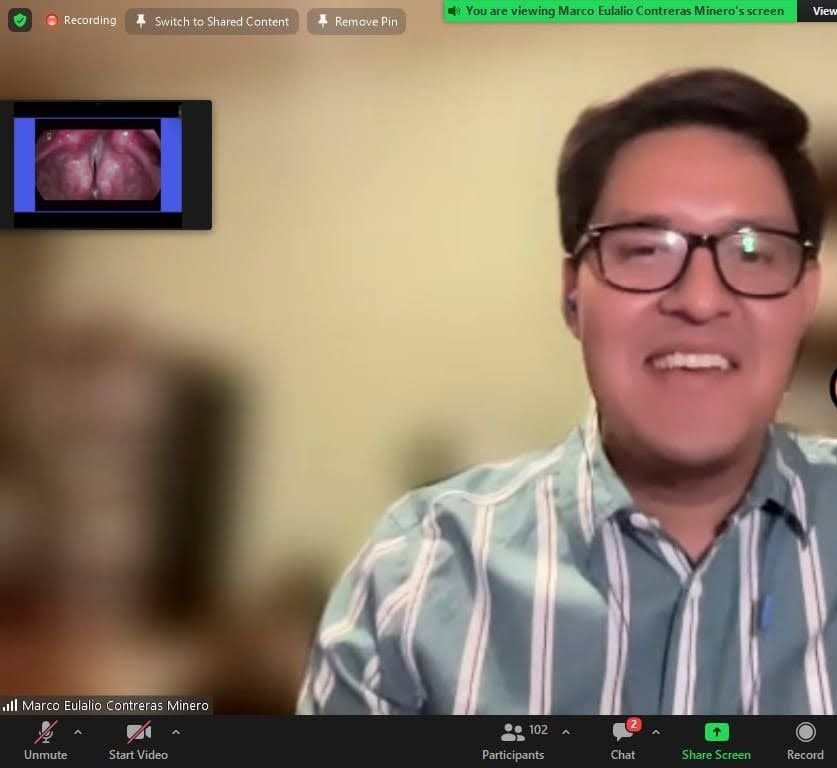Open the View options menu
This screenshot has width=837, height=768.
click(x=822, y=11)
